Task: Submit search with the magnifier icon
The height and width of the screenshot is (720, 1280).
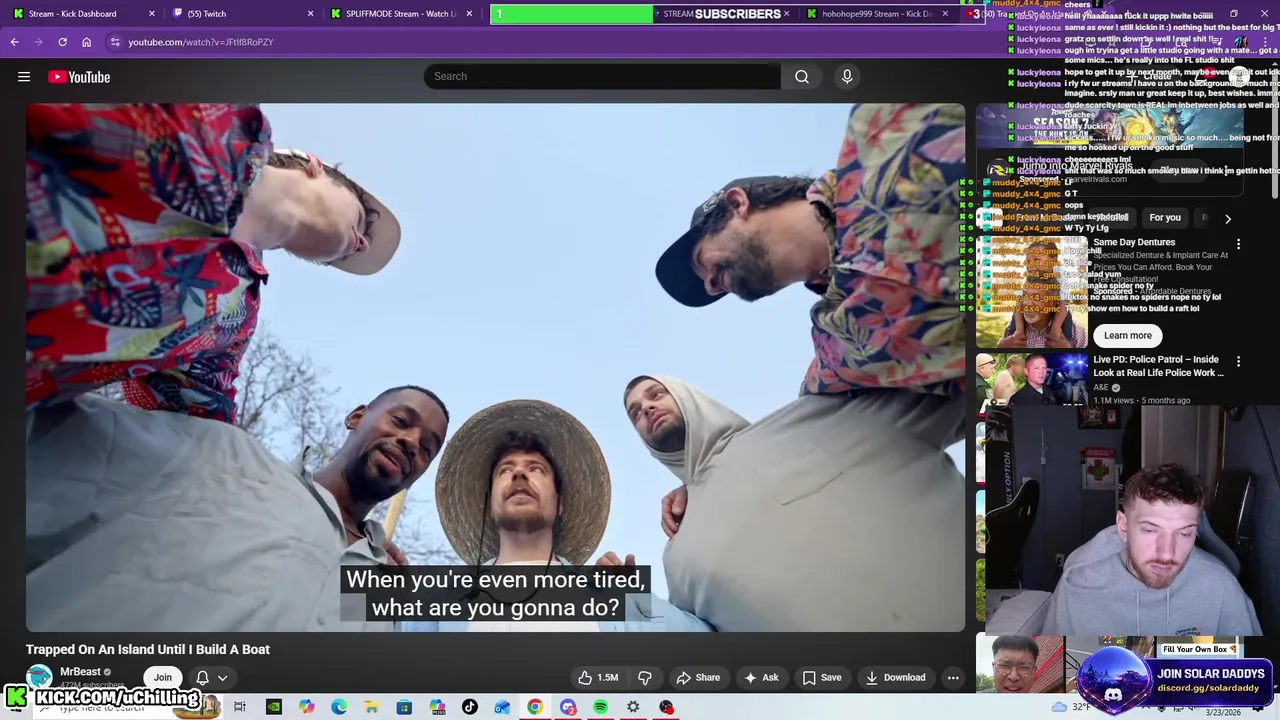Action: click(x=802, y=76)
